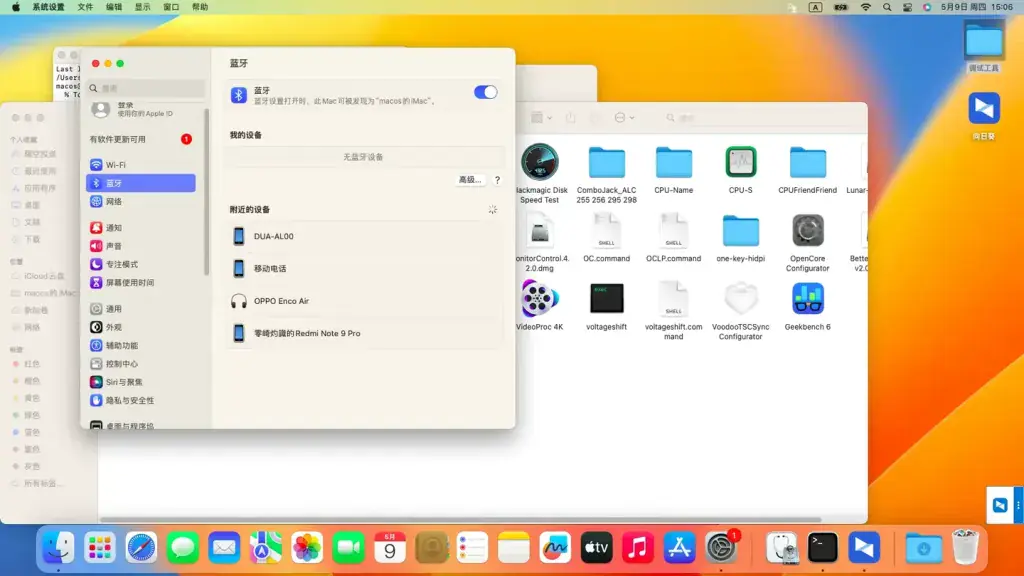Viewport: 1024px width, 576px height.
Task: Select Wi-Fi in settings sidebar
Action: click(x=141, y=165)
